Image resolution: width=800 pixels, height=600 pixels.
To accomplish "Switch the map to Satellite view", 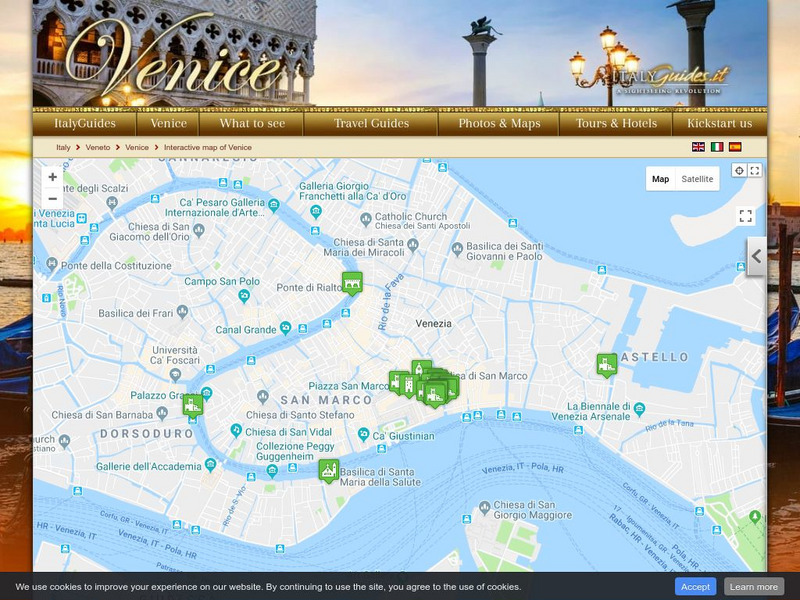I will coord(697,178).
